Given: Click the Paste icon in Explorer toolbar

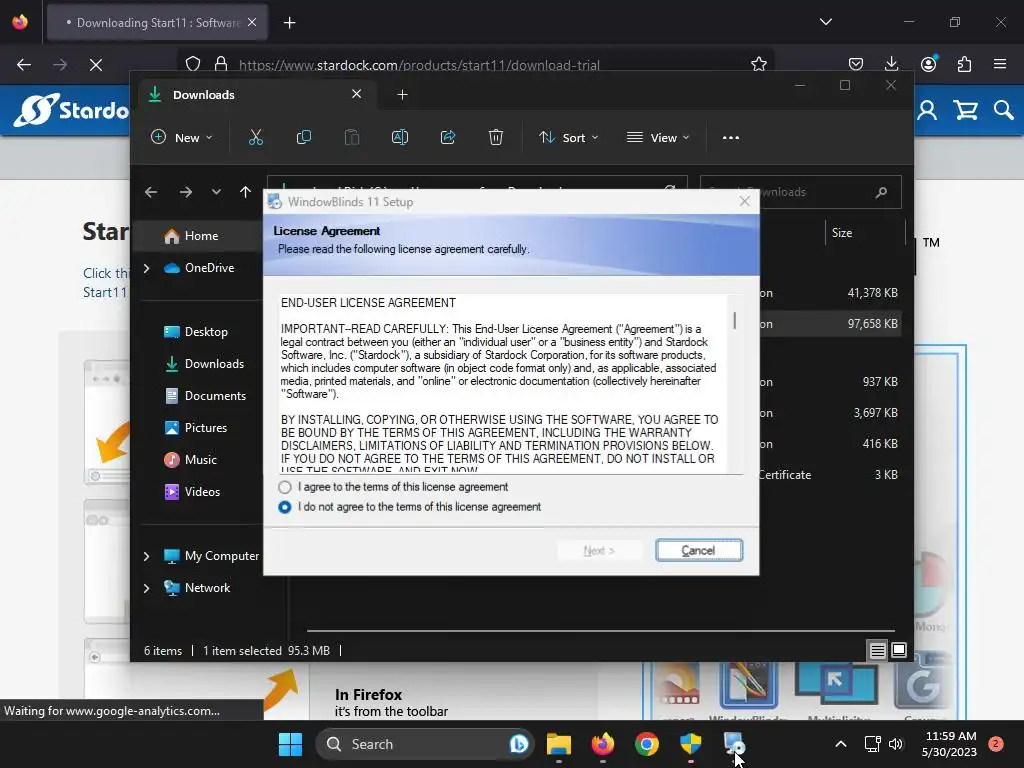Looking at the screenshot, I should [x=352, y=138].
